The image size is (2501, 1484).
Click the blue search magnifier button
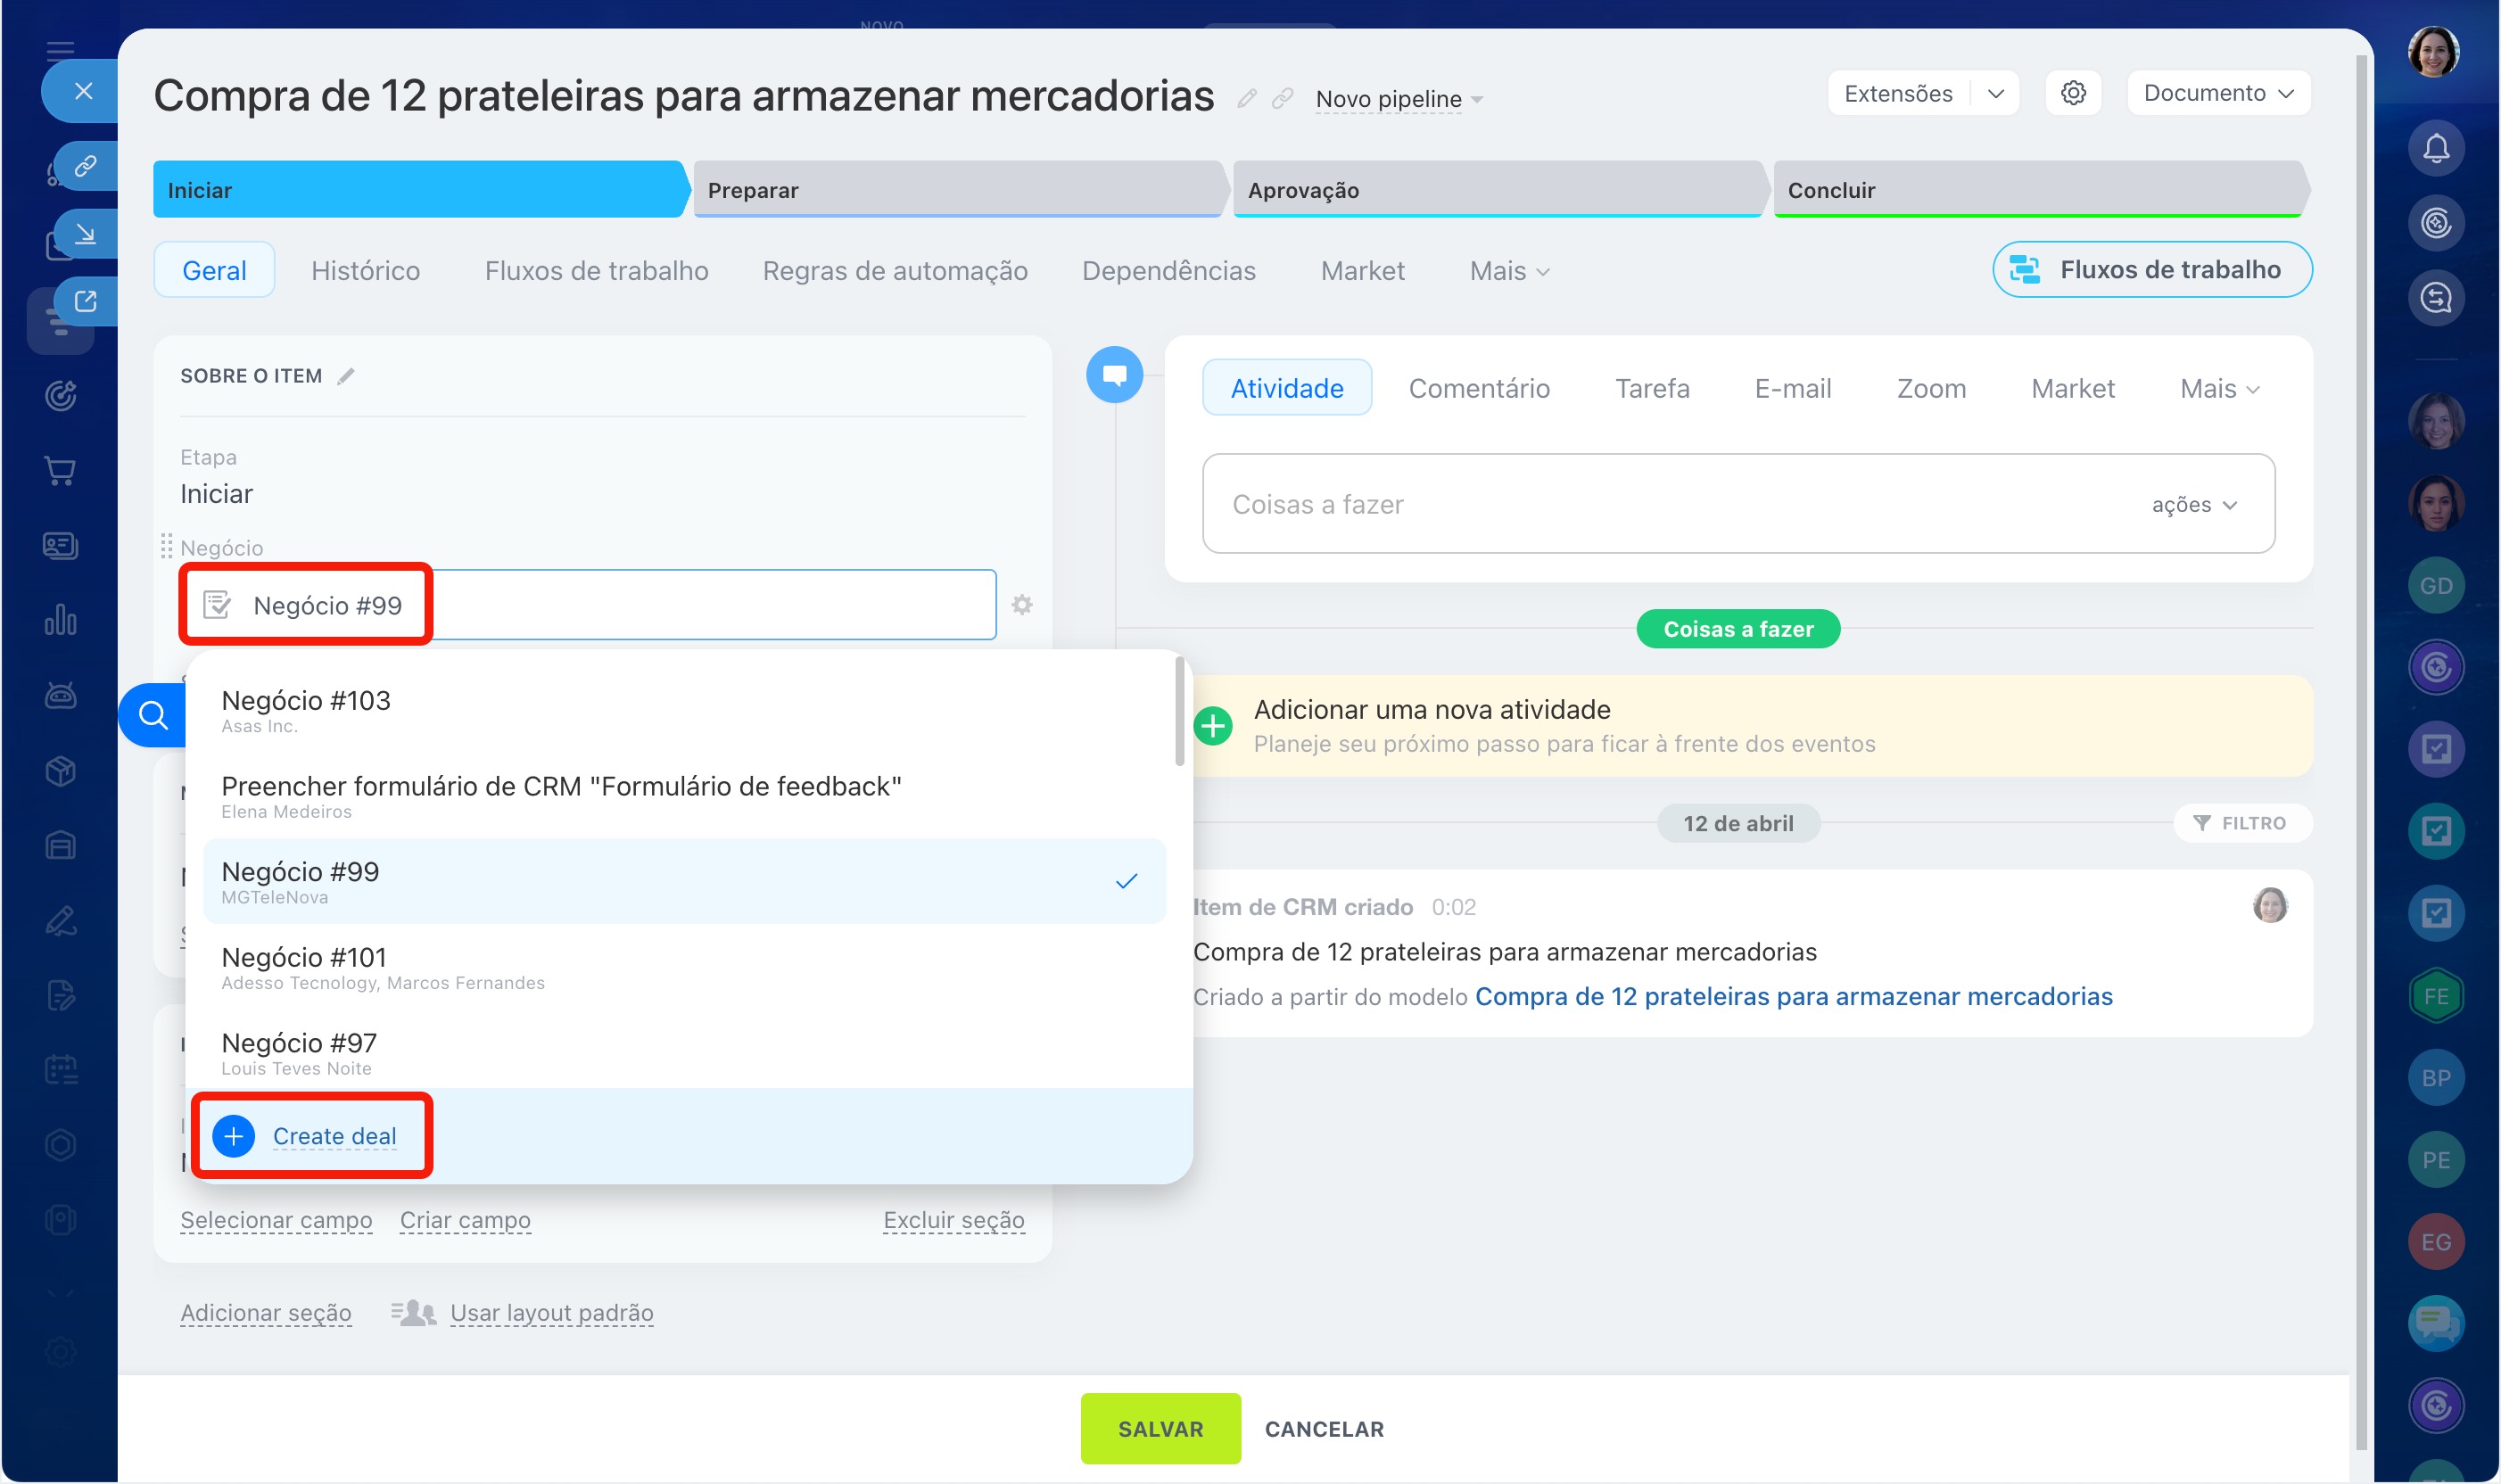coord(153,715)
